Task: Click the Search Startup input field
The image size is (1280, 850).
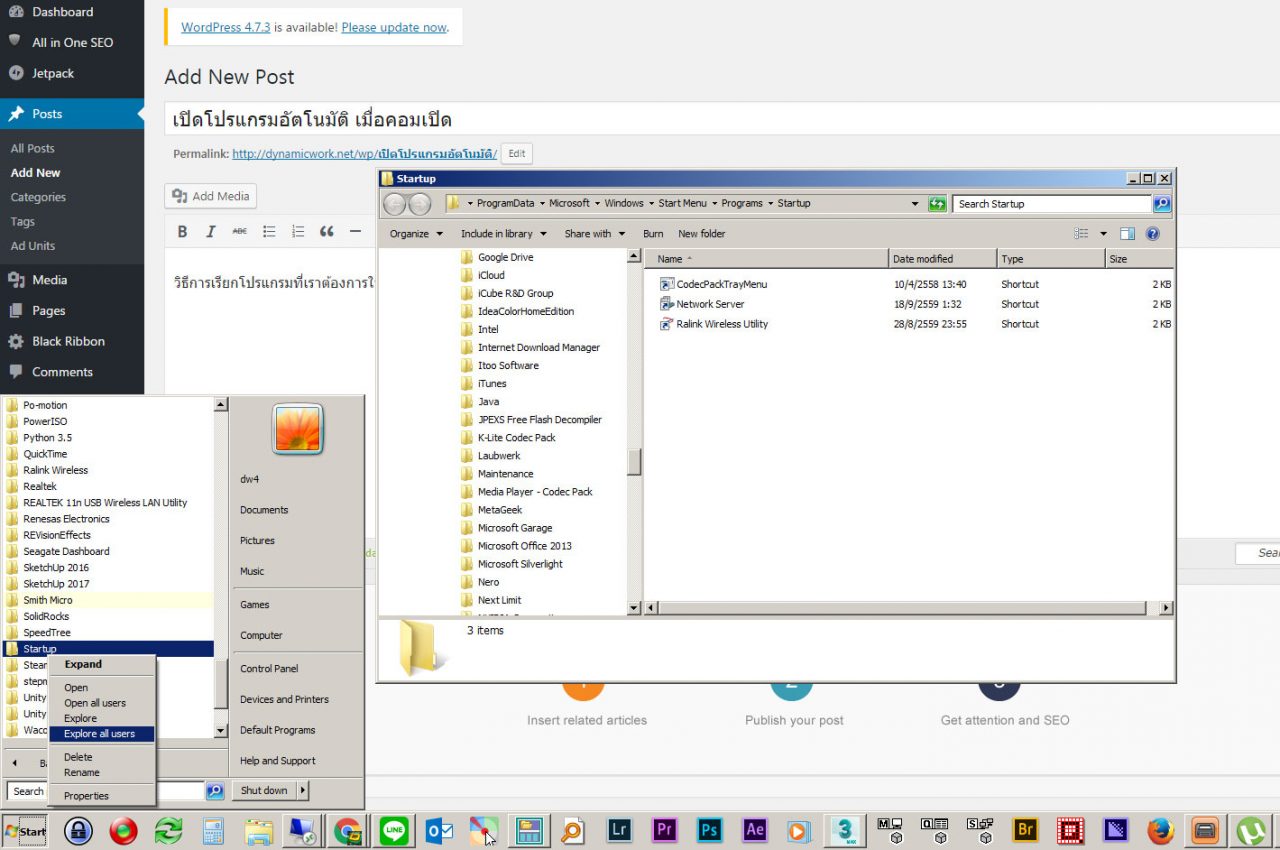Action: point(1052,204)
